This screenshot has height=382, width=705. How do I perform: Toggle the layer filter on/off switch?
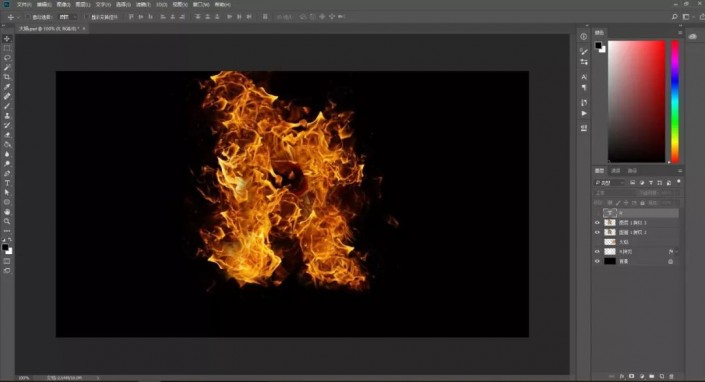pos(678,182)
